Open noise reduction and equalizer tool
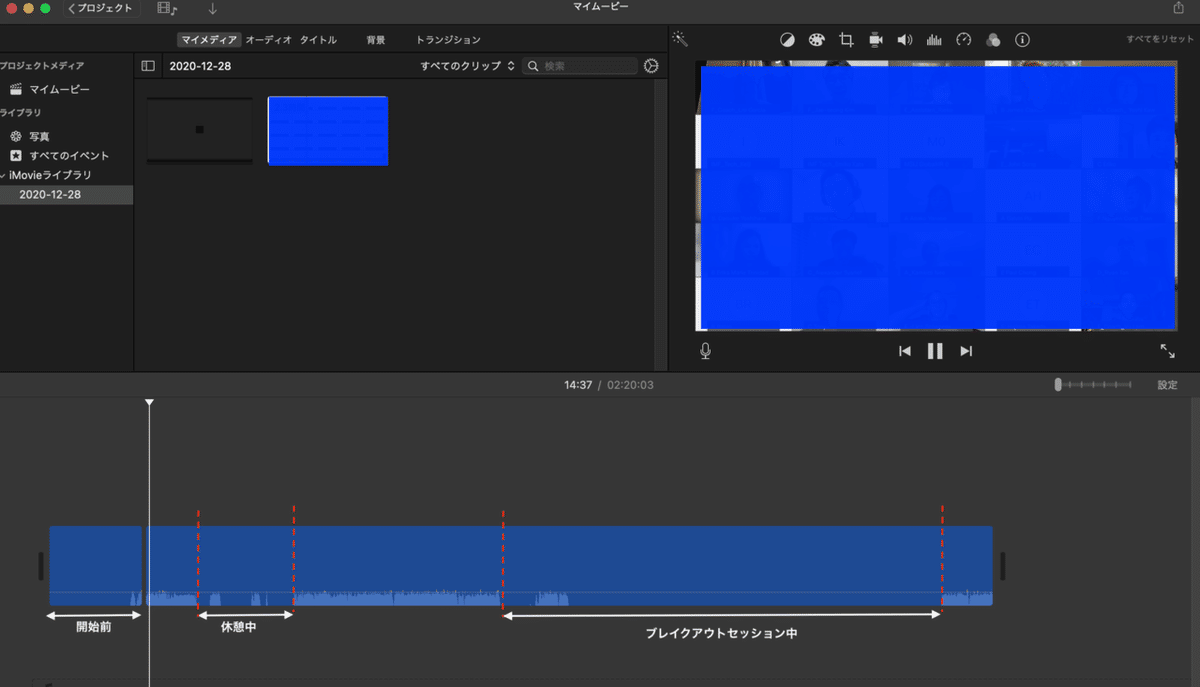Screen dimensions: 1200x687 pyautogui.click(x=935, y=40)
